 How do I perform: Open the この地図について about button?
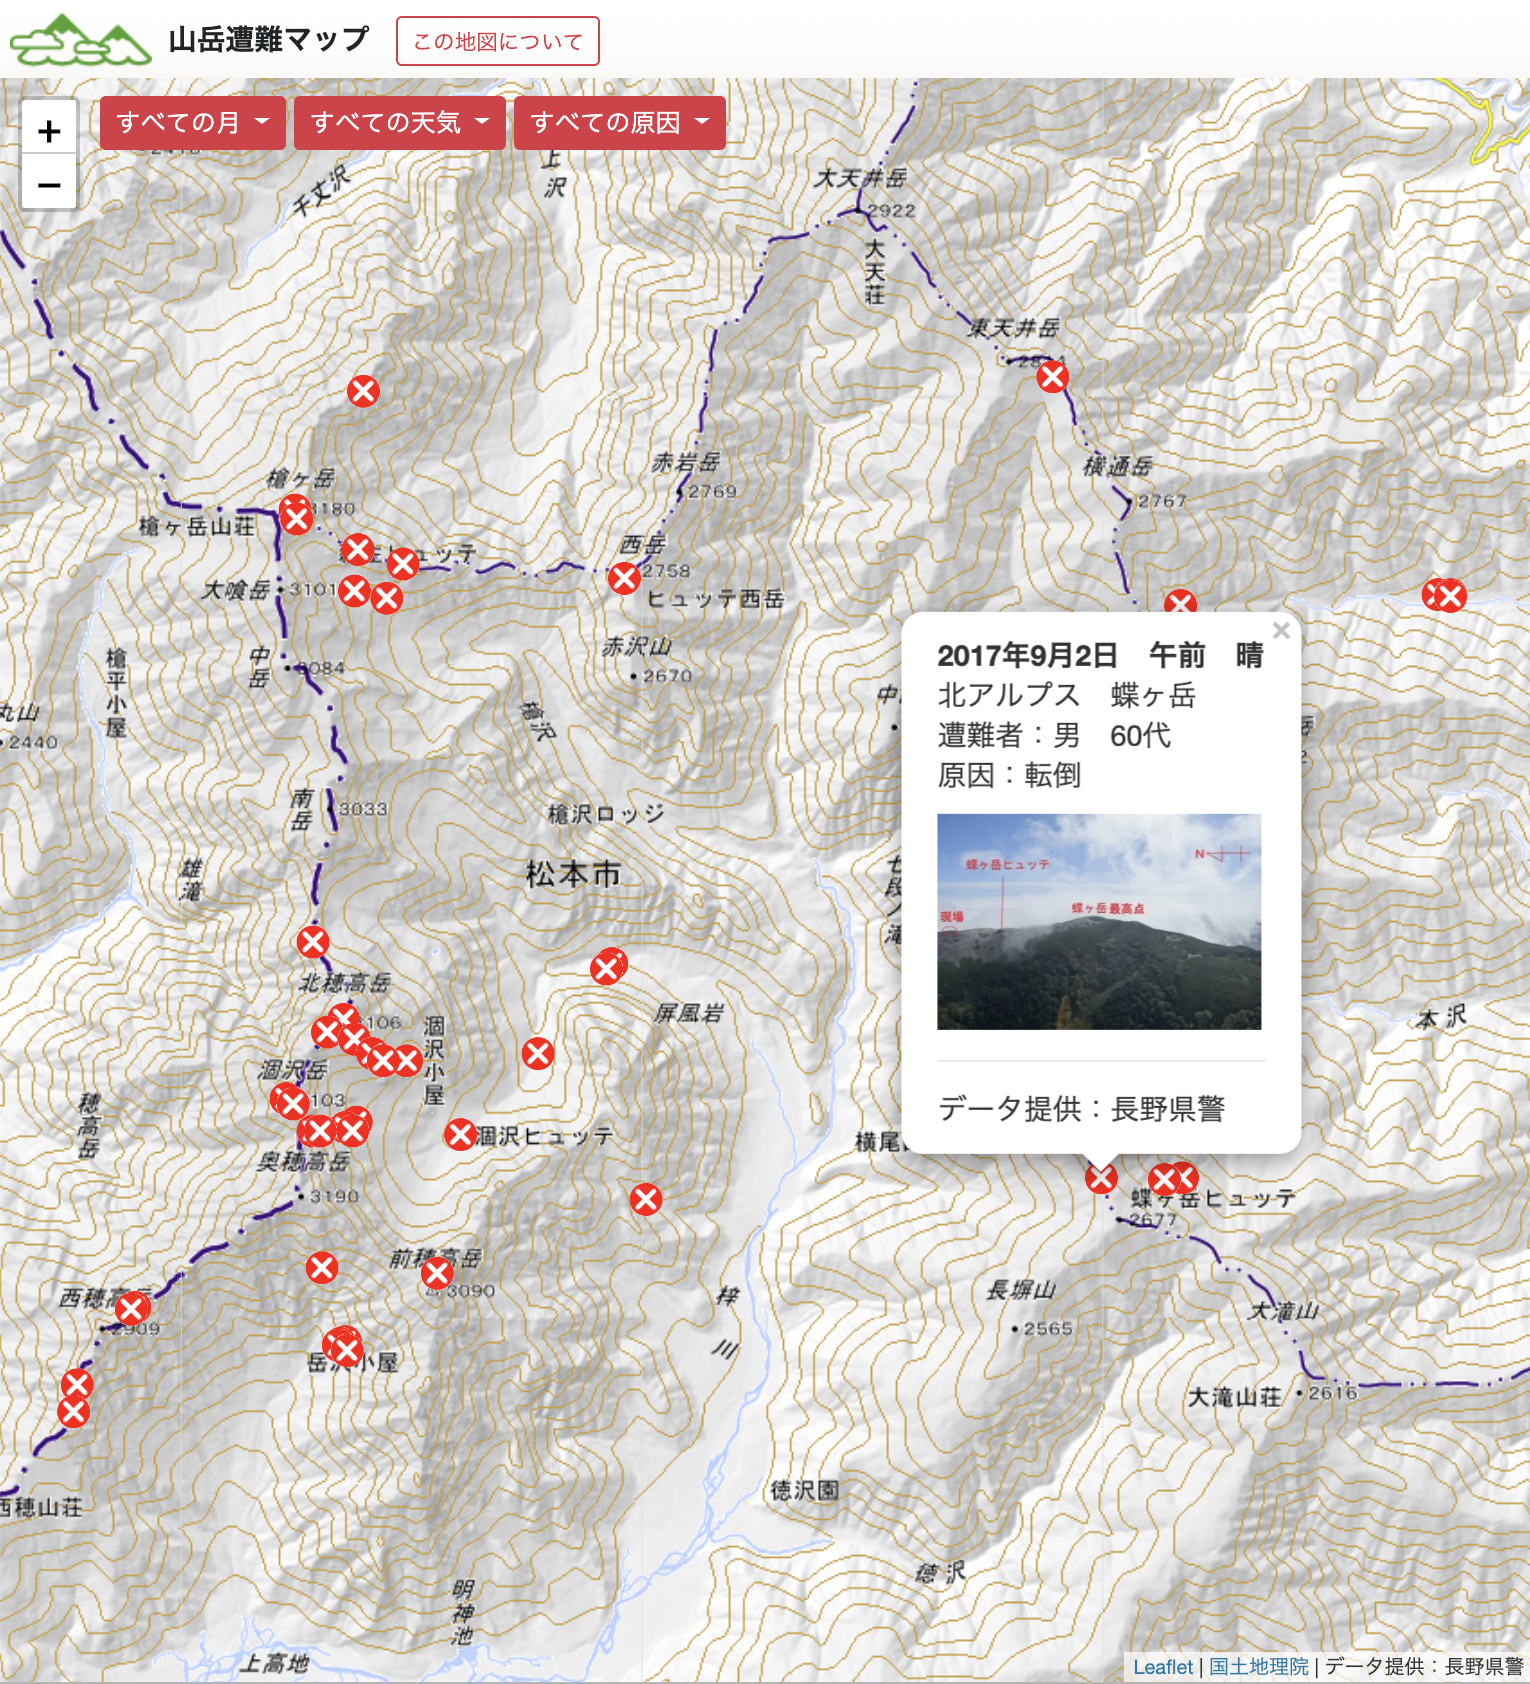tap(497, 42)
